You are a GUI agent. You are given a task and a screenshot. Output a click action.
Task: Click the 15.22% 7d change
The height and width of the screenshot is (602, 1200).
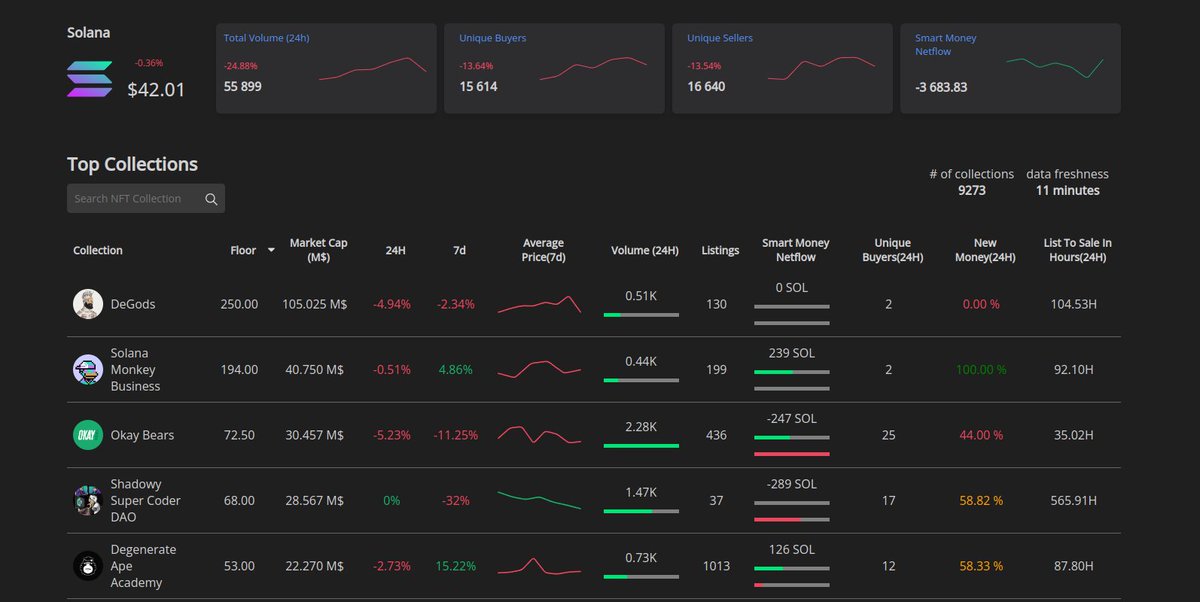(456, 566)
